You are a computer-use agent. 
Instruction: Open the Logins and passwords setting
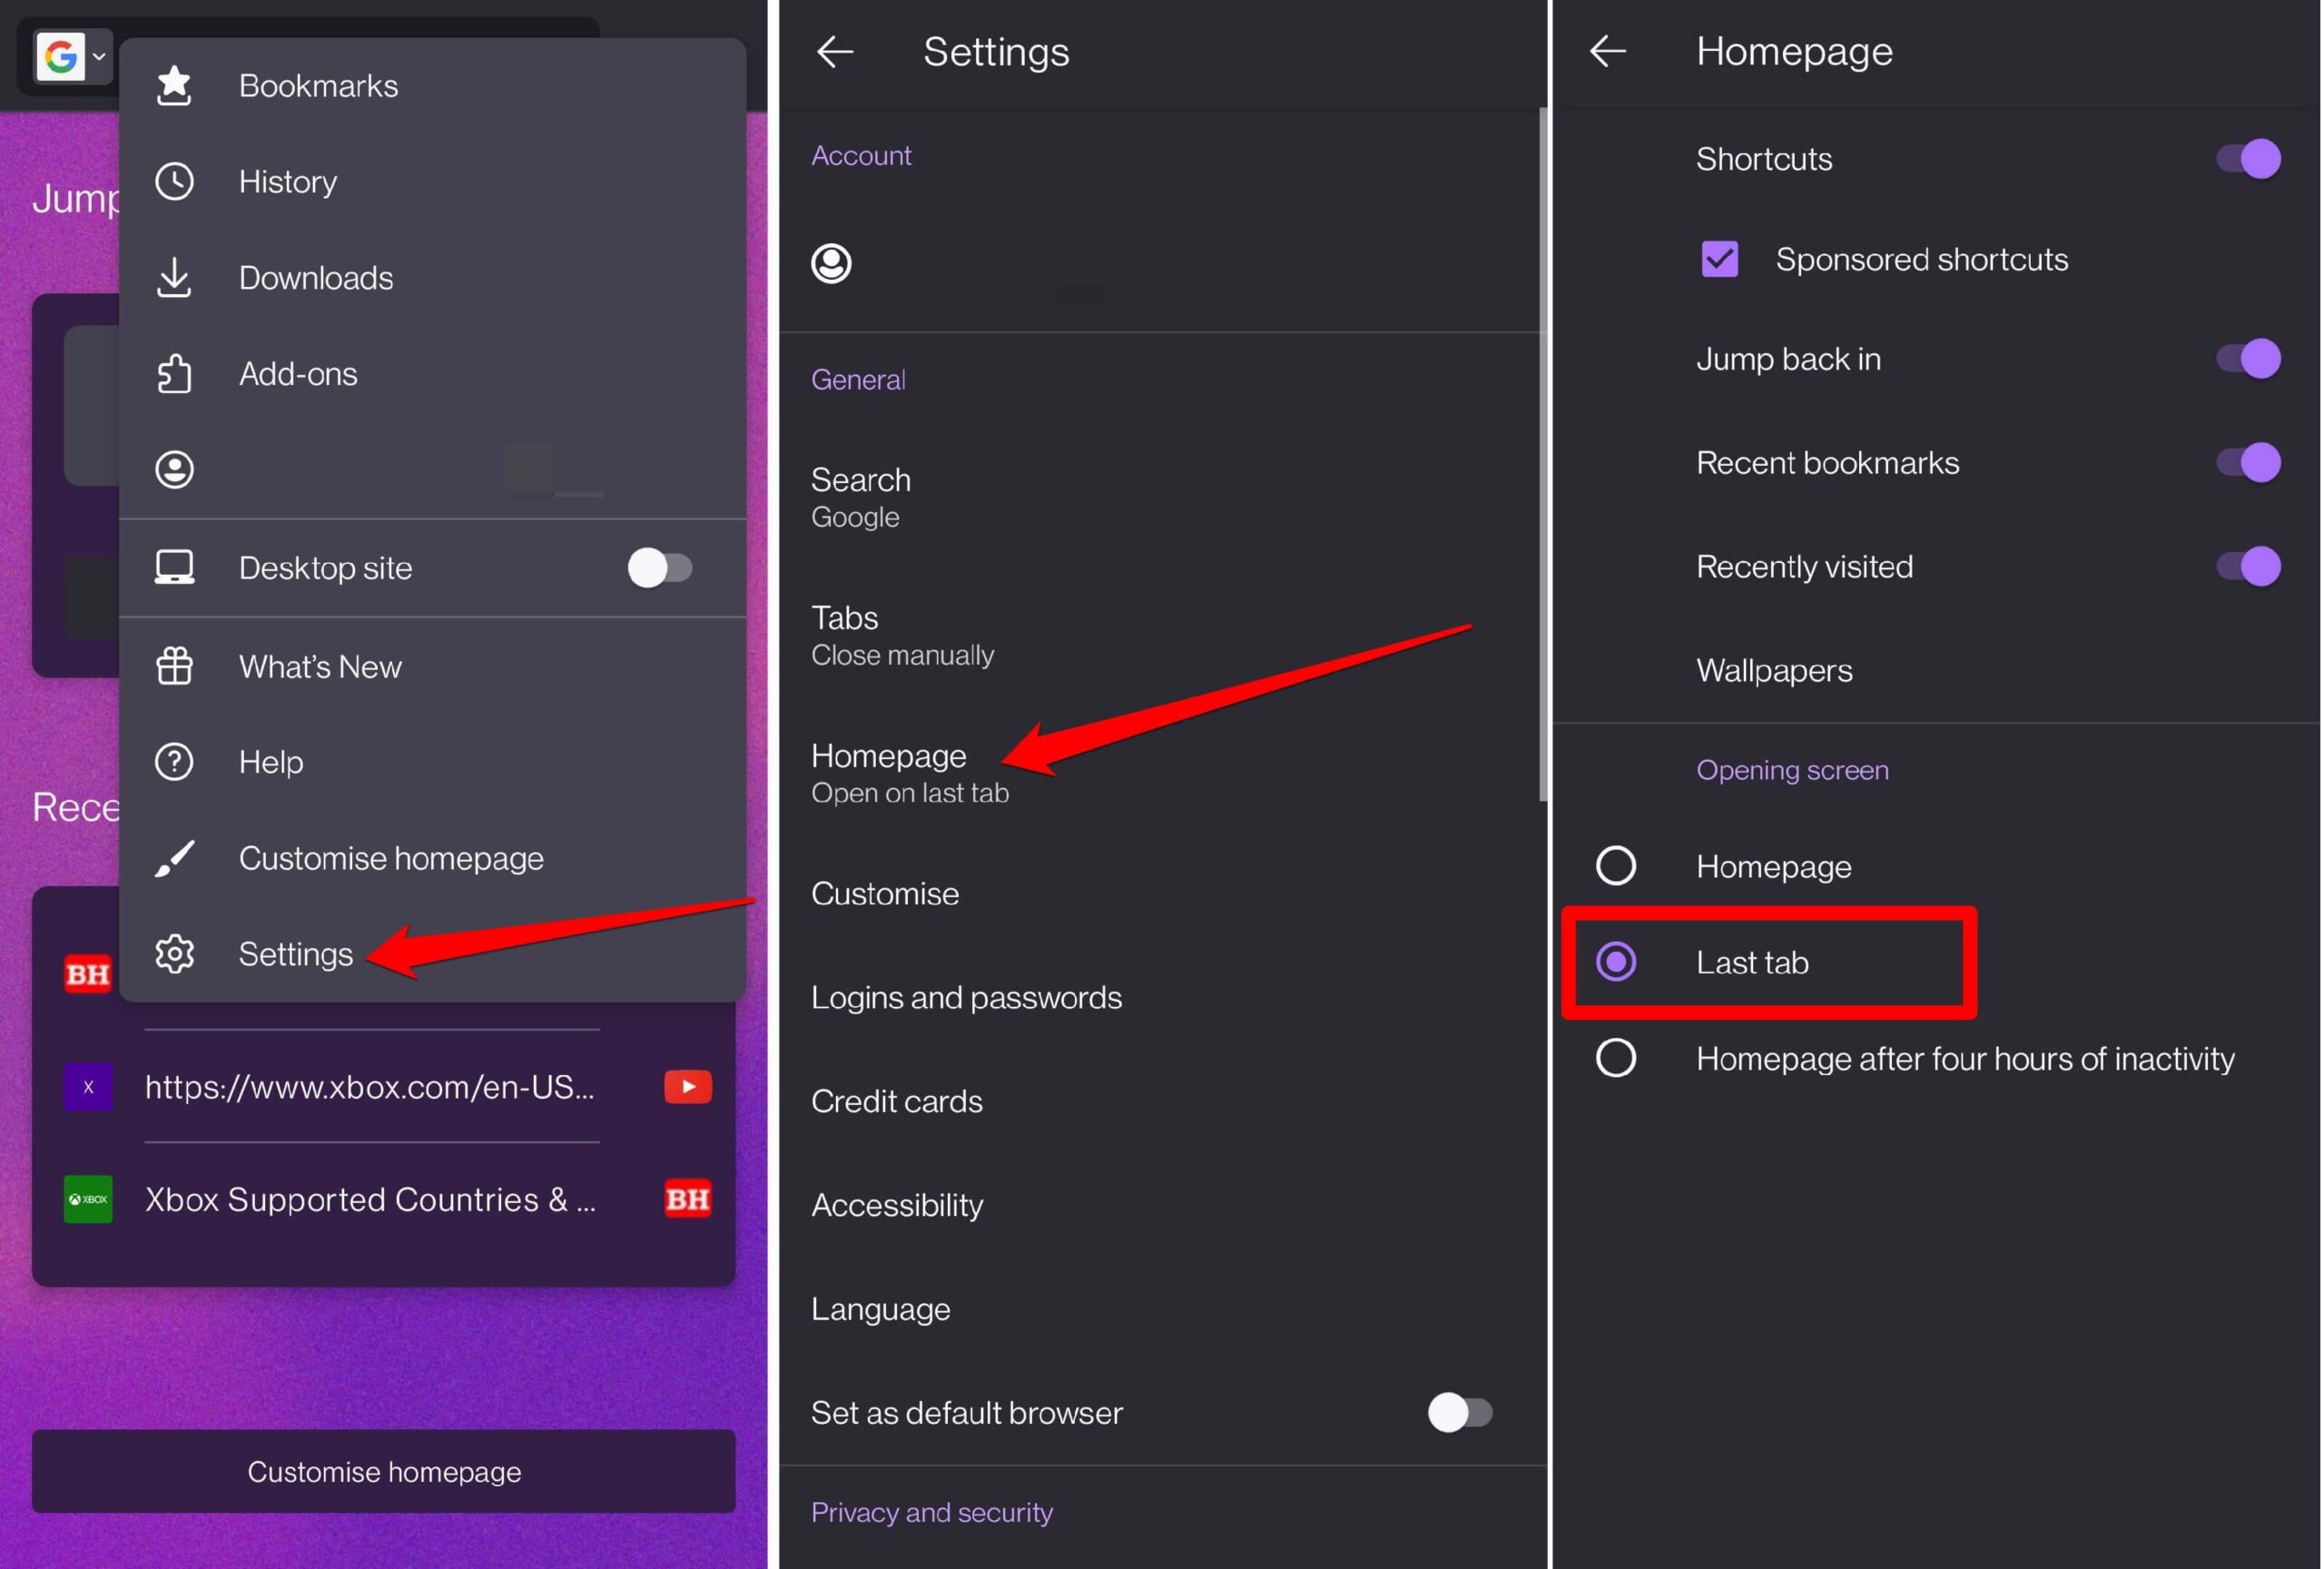[x=966, y=997]
